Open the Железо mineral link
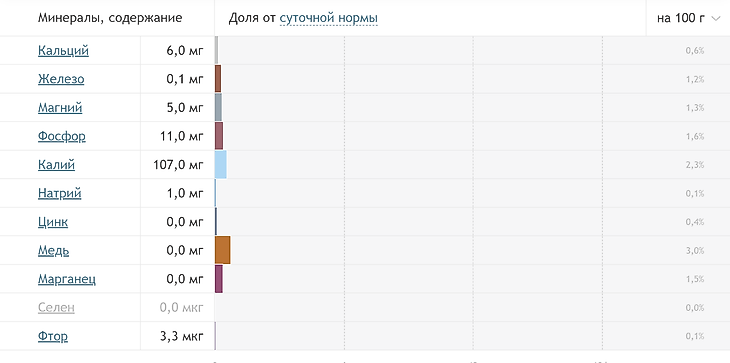Viewport: 730px width, 363px height. (x=61, y=79)
